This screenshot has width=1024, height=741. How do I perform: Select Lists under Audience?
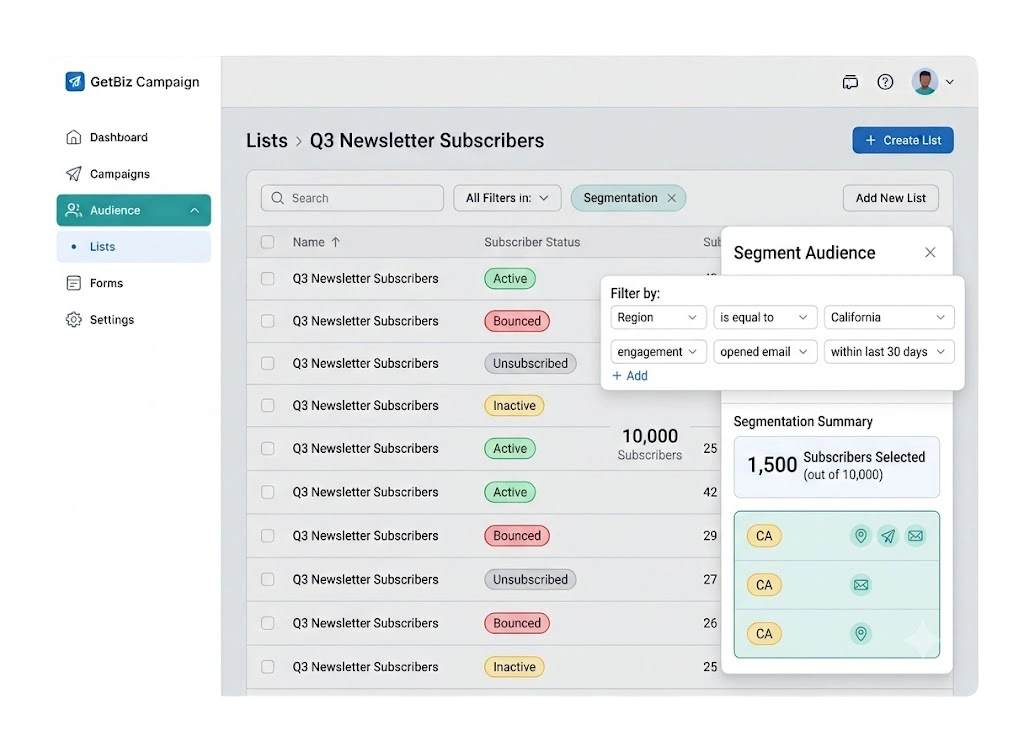[133, 247]
